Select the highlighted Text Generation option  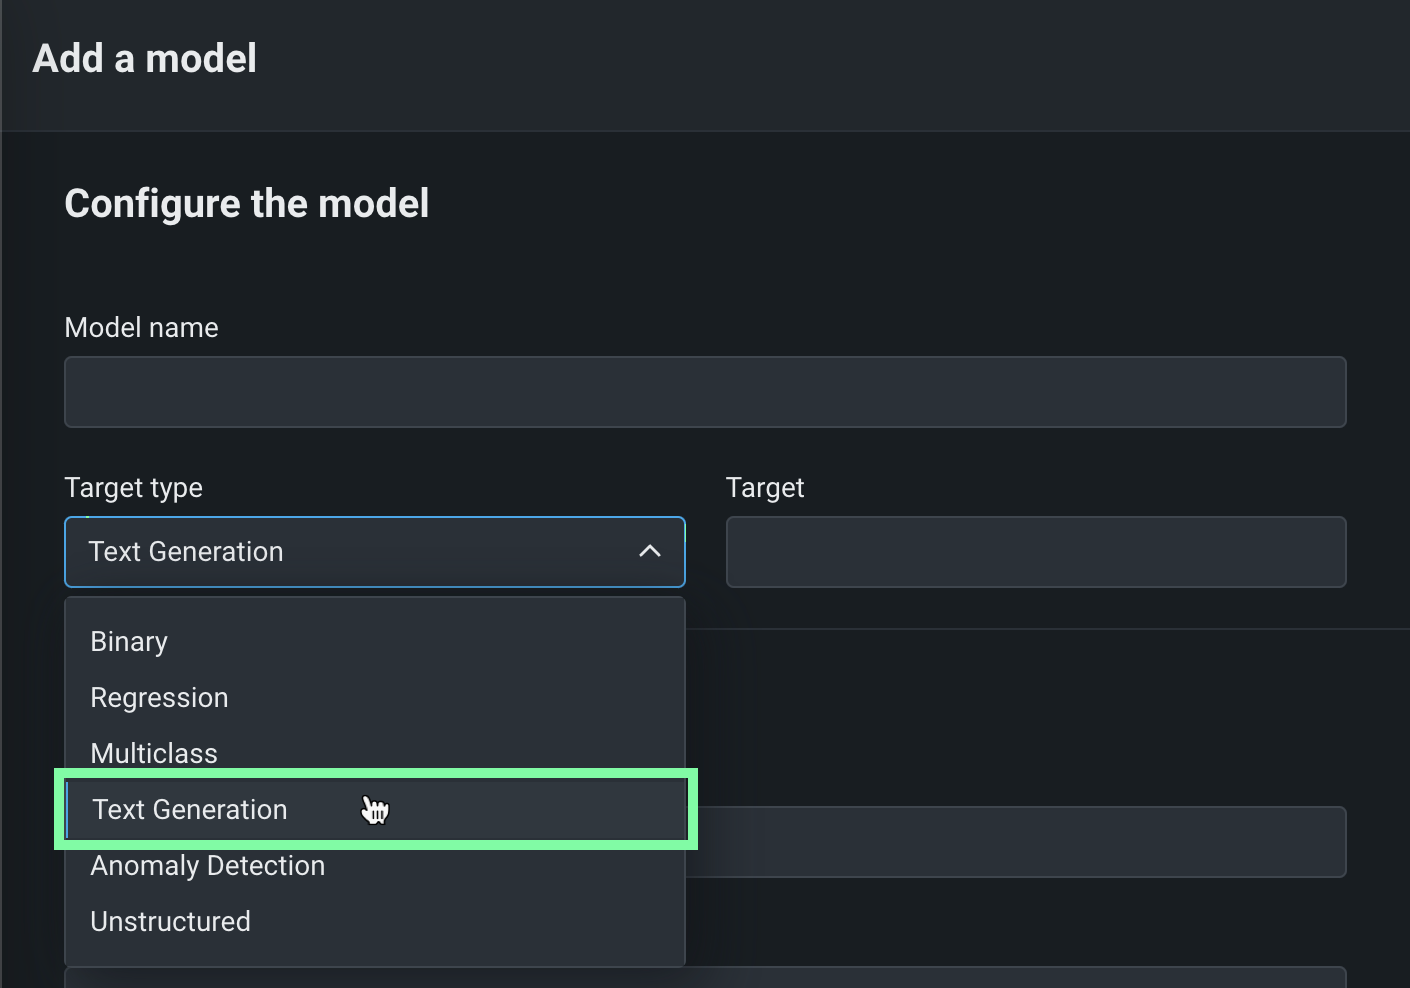190,810
